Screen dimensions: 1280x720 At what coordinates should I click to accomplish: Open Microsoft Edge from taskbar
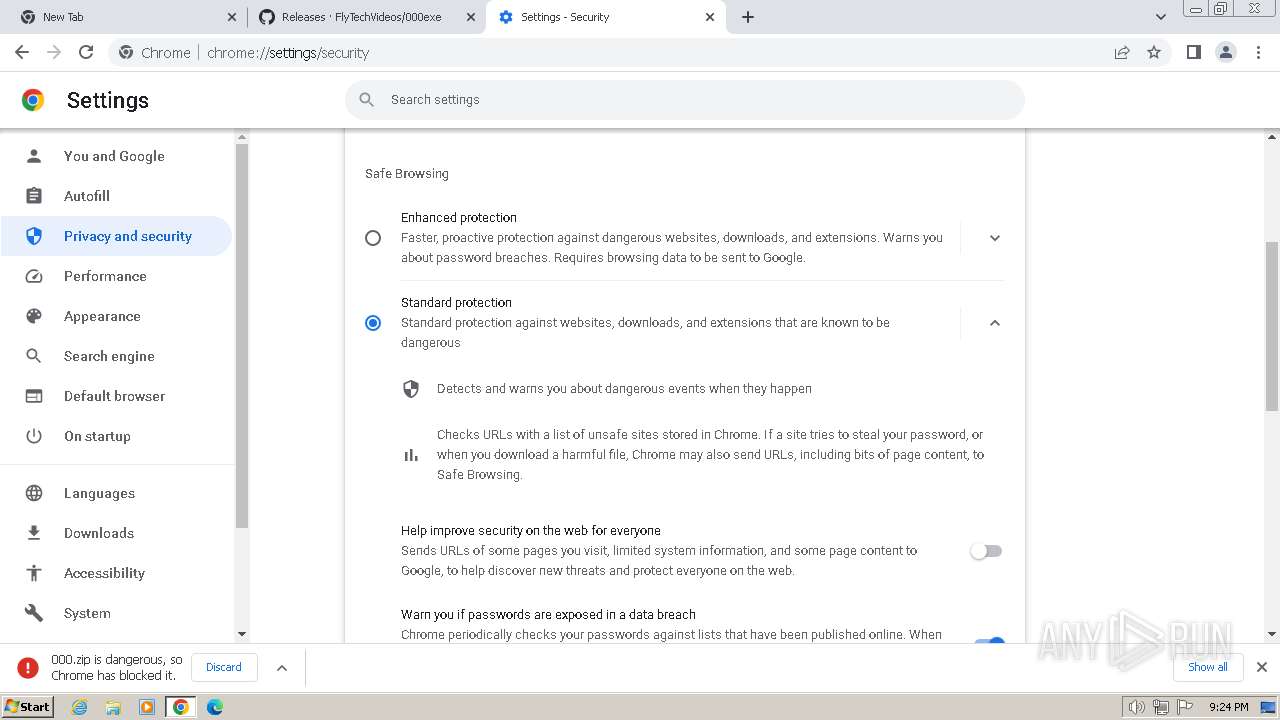(214, 707)
